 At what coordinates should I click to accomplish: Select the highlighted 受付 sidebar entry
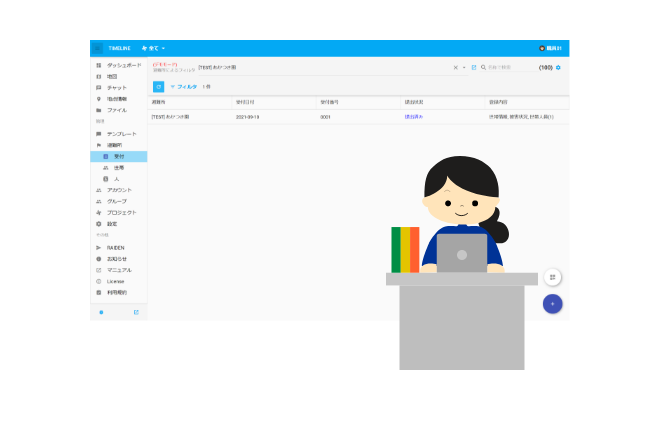point(119,157)
